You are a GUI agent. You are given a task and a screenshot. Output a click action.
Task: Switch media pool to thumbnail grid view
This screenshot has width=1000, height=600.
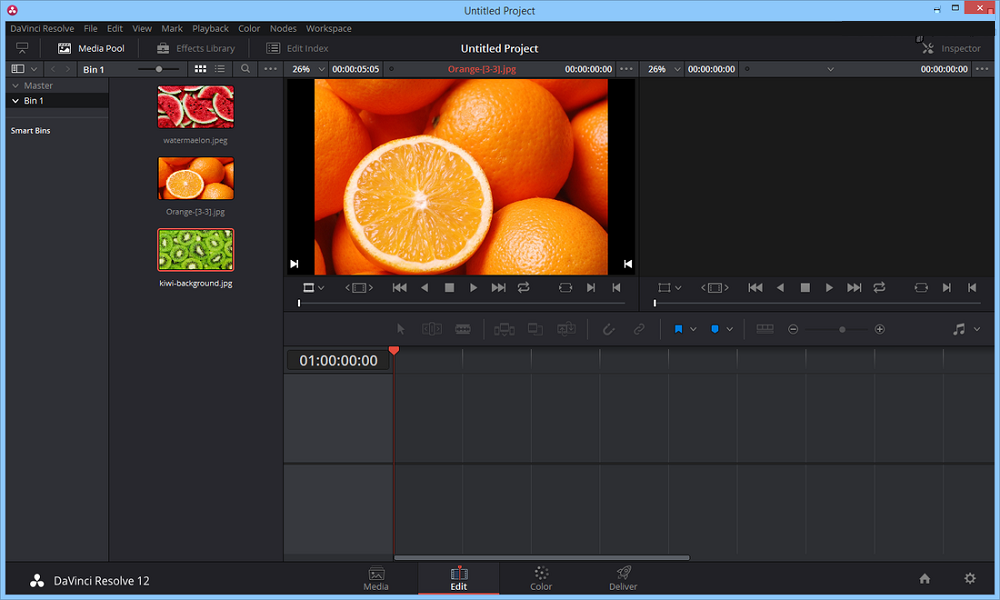pos(200,69)
